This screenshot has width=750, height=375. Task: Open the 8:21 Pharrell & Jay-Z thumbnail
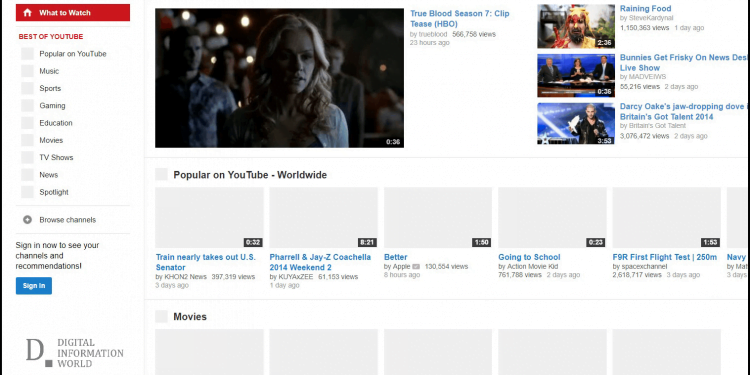coord(323,218)
